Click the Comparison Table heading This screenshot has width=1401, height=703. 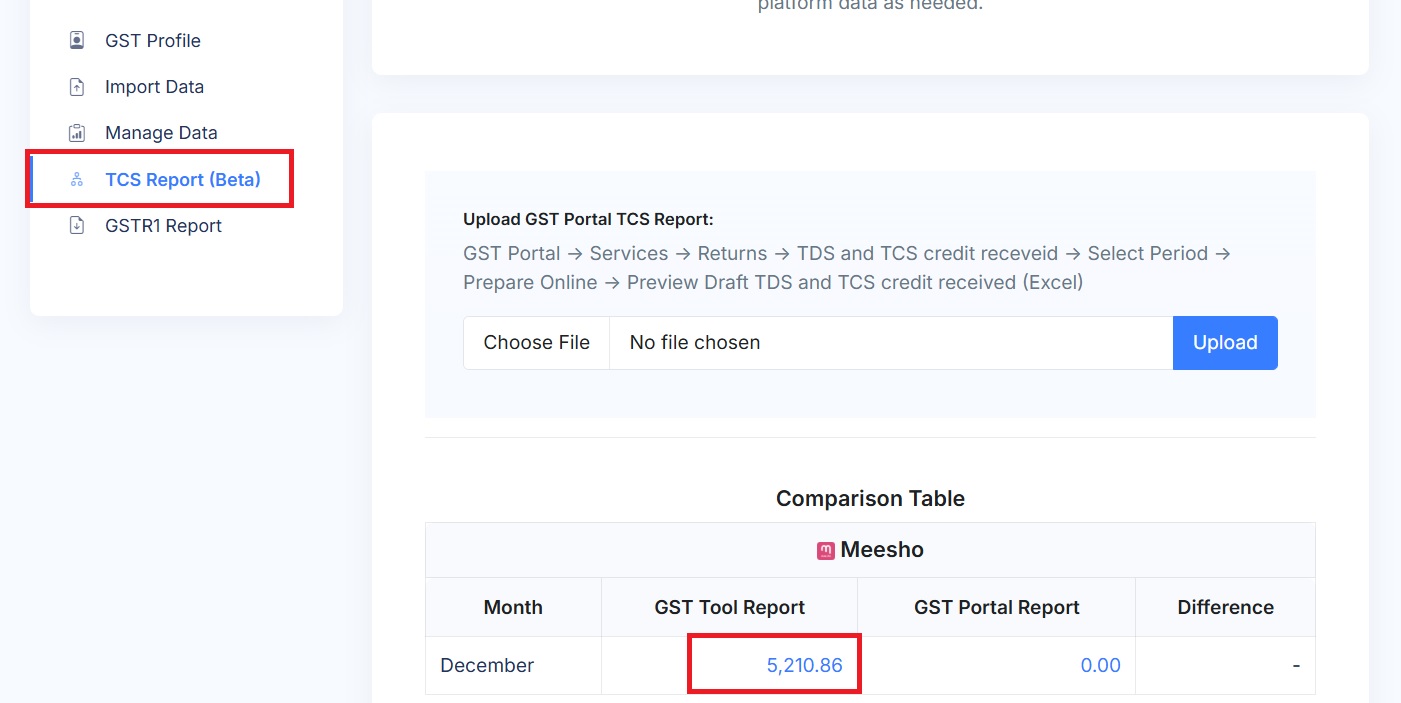pyautogui.click(x=870, y=498)
